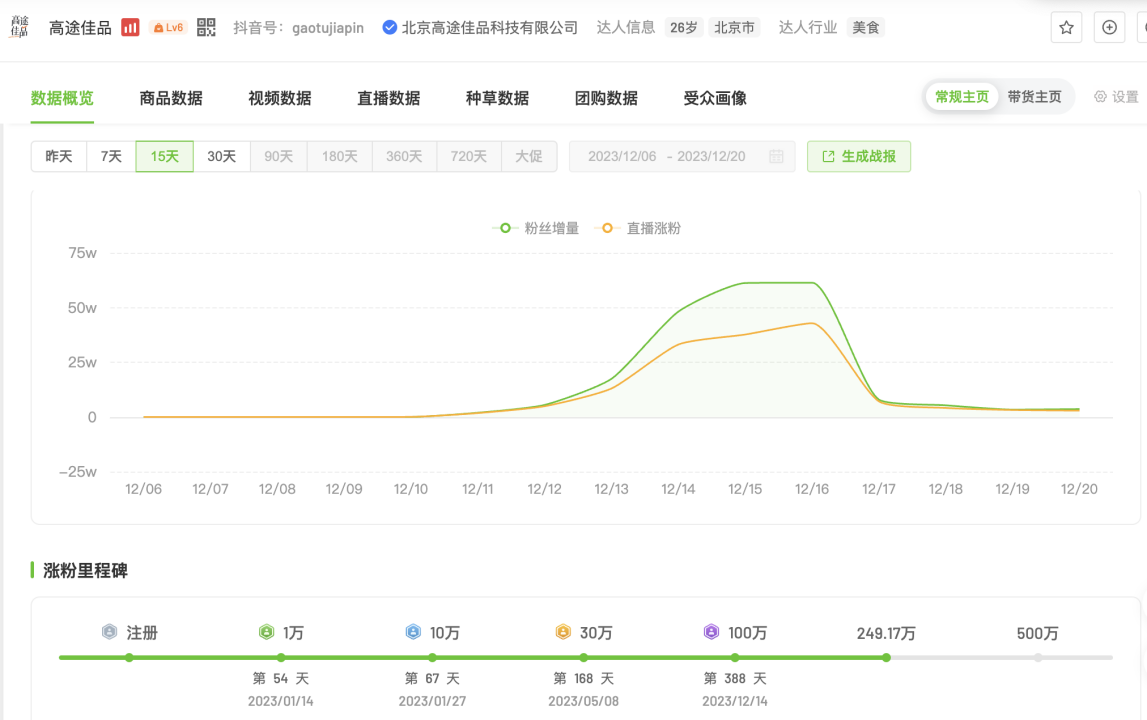Click the 30万 milestone point on progress bar
The height and width of the screenshot is (720, 1147).
point(584,657)
